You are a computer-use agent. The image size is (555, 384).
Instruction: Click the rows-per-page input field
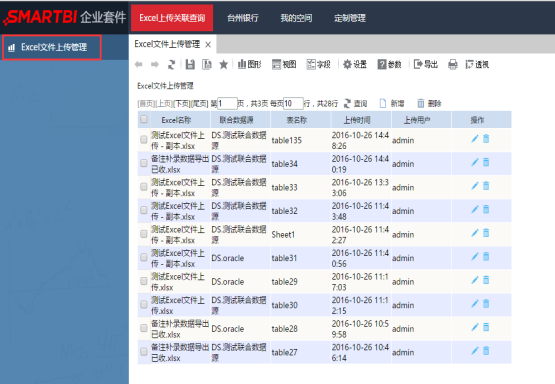[293, 103]
